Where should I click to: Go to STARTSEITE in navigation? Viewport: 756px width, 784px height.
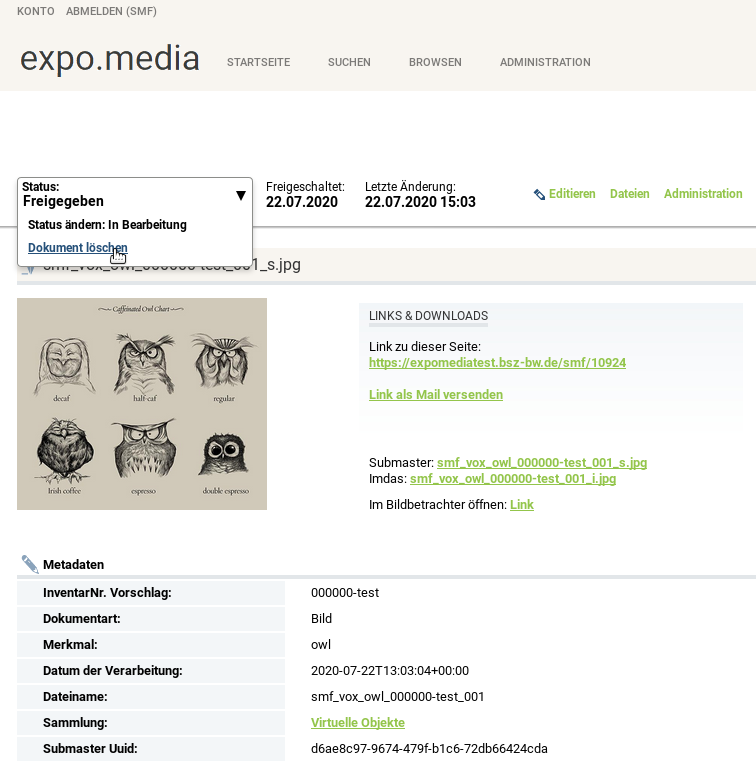click(x=258, y=62)
